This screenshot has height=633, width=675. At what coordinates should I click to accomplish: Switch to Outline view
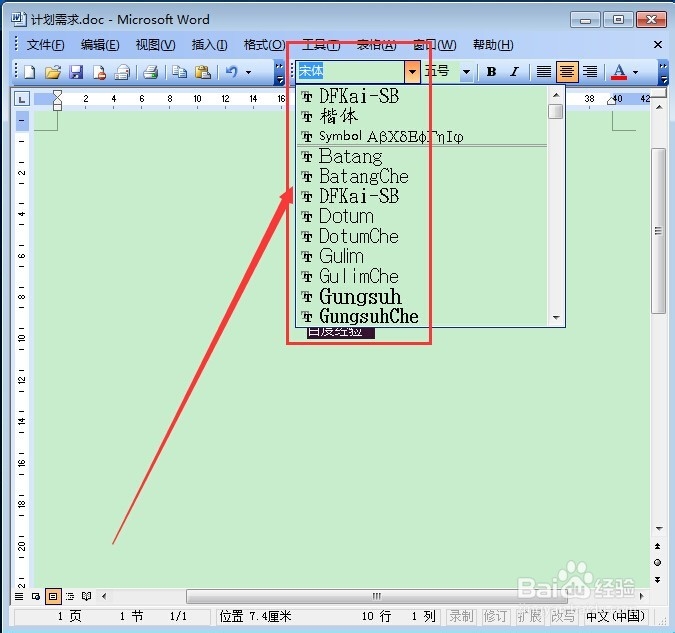coord(70,596)
